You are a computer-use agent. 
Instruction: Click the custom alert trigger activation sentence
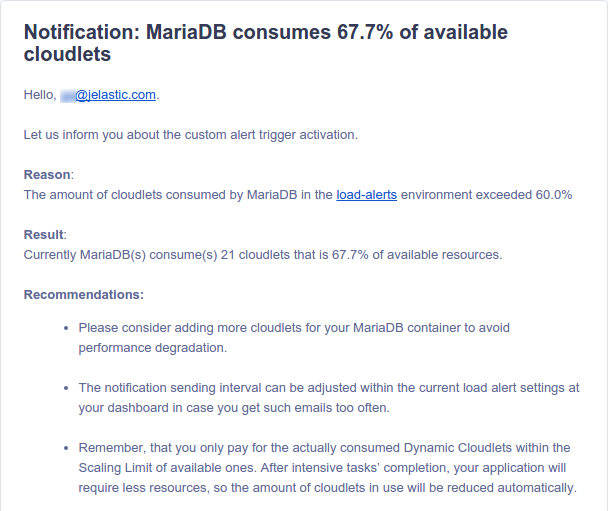(190, 135)
